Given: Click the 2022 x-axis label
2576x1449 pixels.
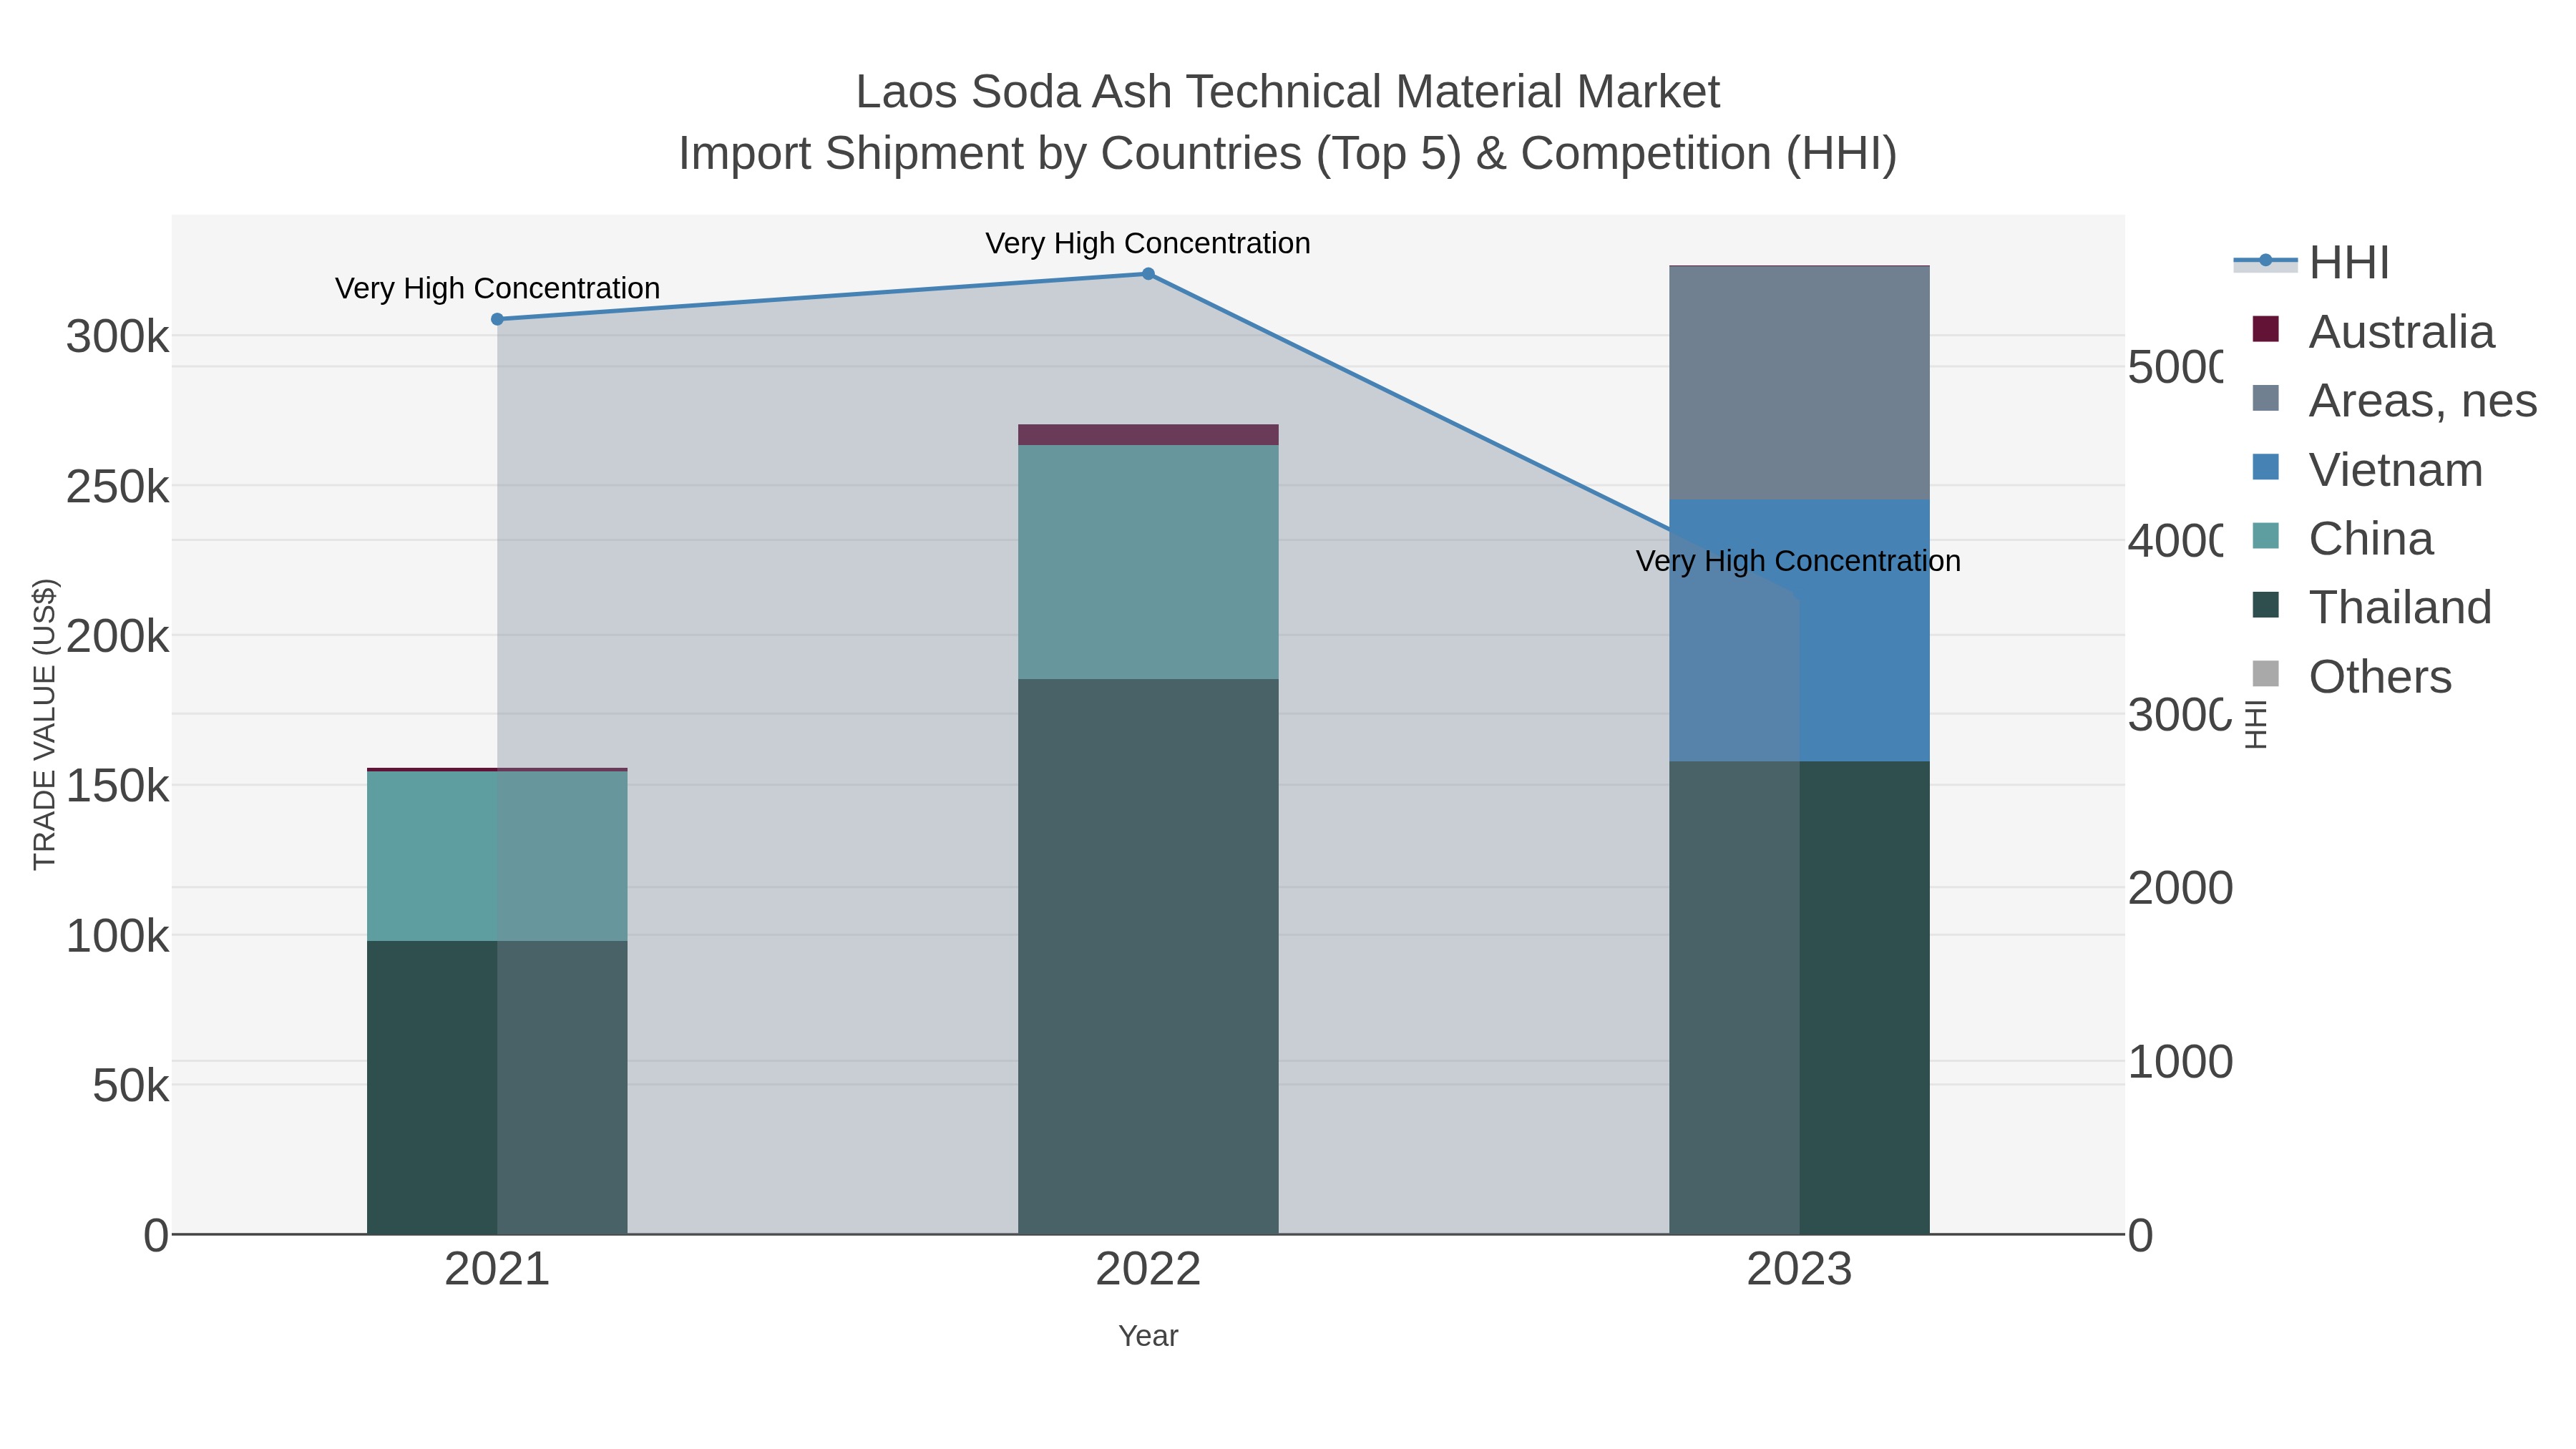Looking at the screenshot, I should [x=1148, y=1270].
